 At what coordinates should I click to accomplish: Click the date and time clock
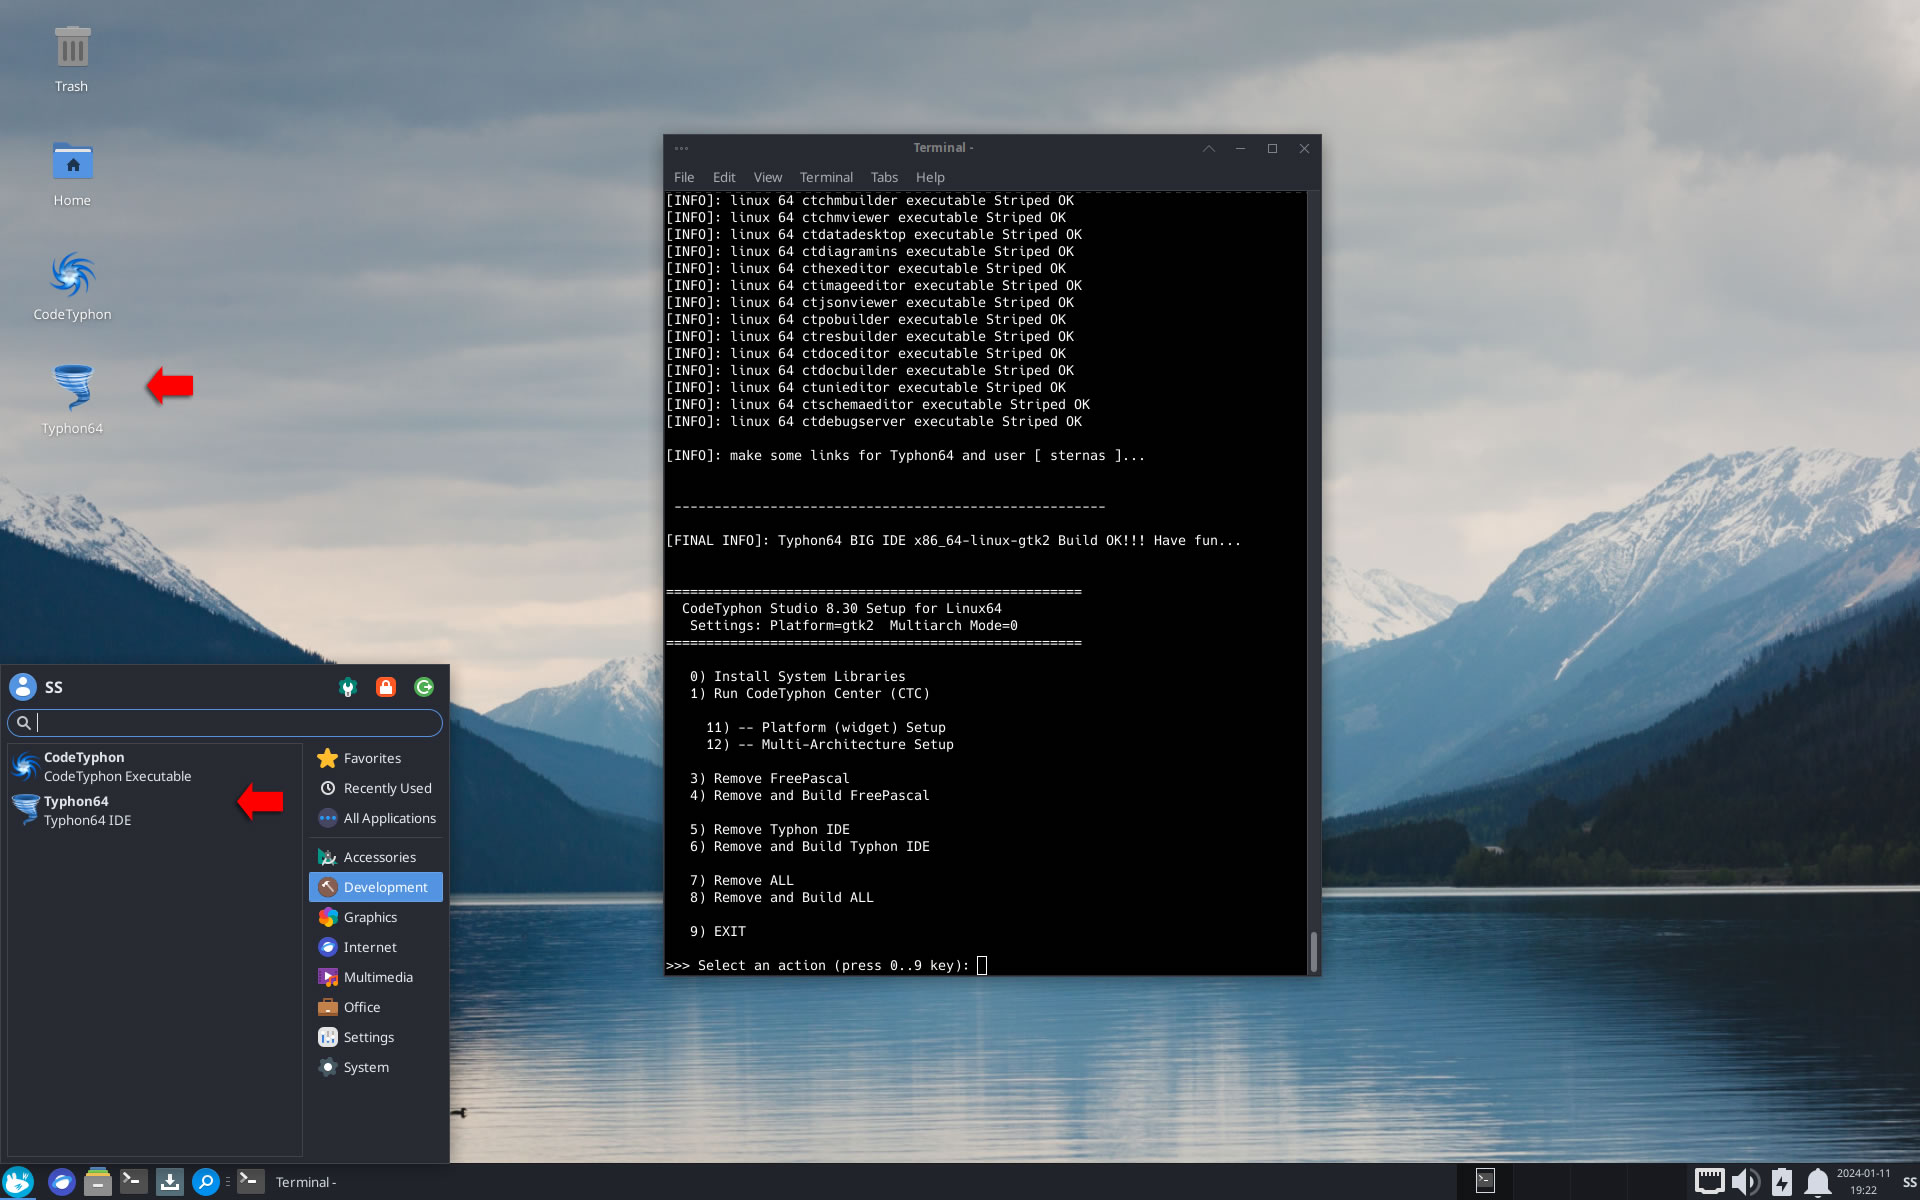coord(1863,1182)
